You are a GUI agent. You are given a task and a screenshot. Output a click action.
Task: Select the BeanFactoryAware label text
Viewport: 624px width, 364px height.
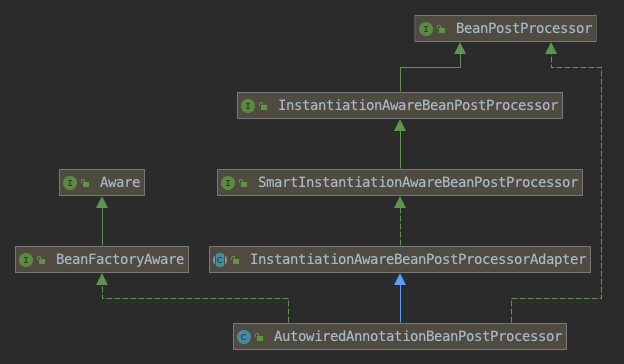(x=120, y=259)
